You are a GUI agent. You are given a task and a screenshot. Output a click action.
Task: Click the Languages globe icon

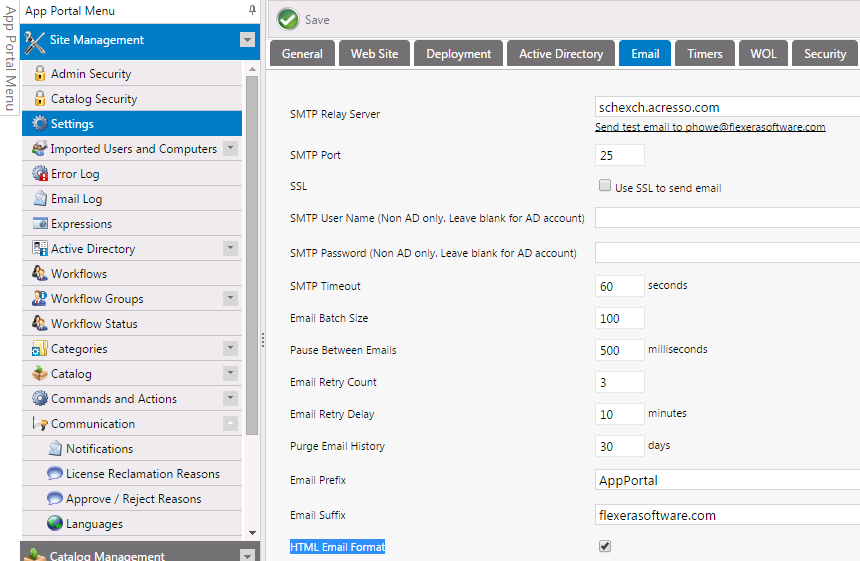pyautogui.click(x=56, y=524)
